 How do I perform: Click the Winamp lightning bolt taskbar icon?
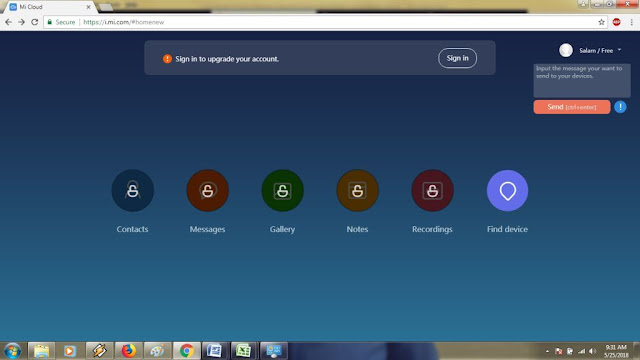(99, 351)
